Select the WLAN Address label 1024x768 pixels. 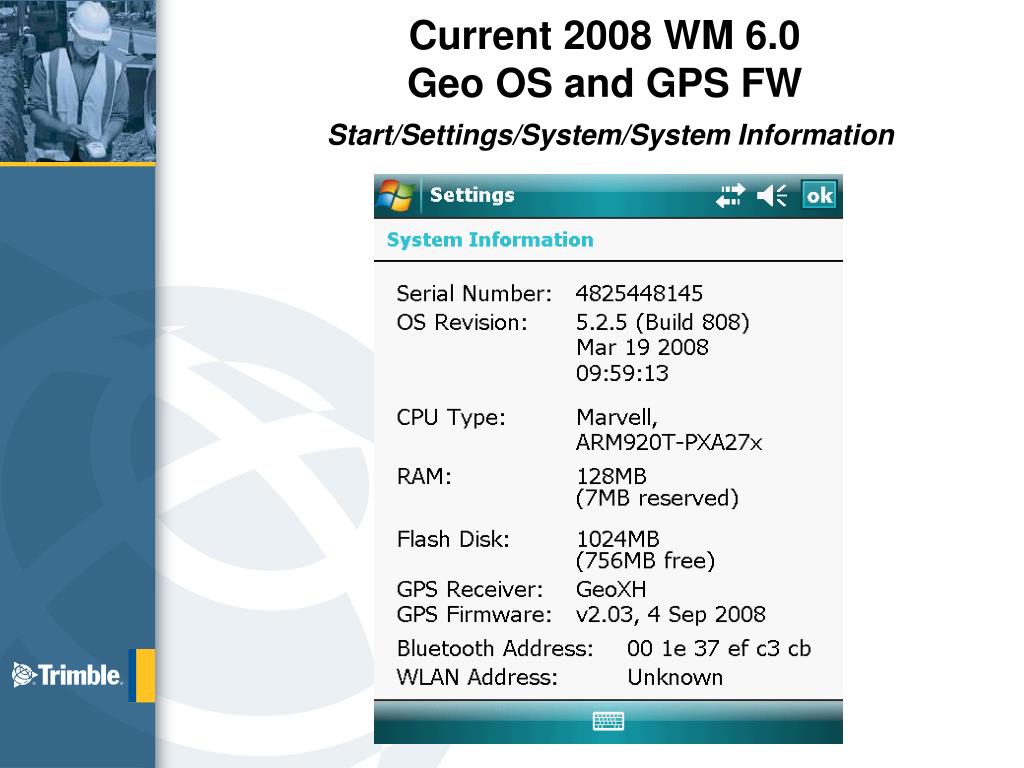pos(477,677)
